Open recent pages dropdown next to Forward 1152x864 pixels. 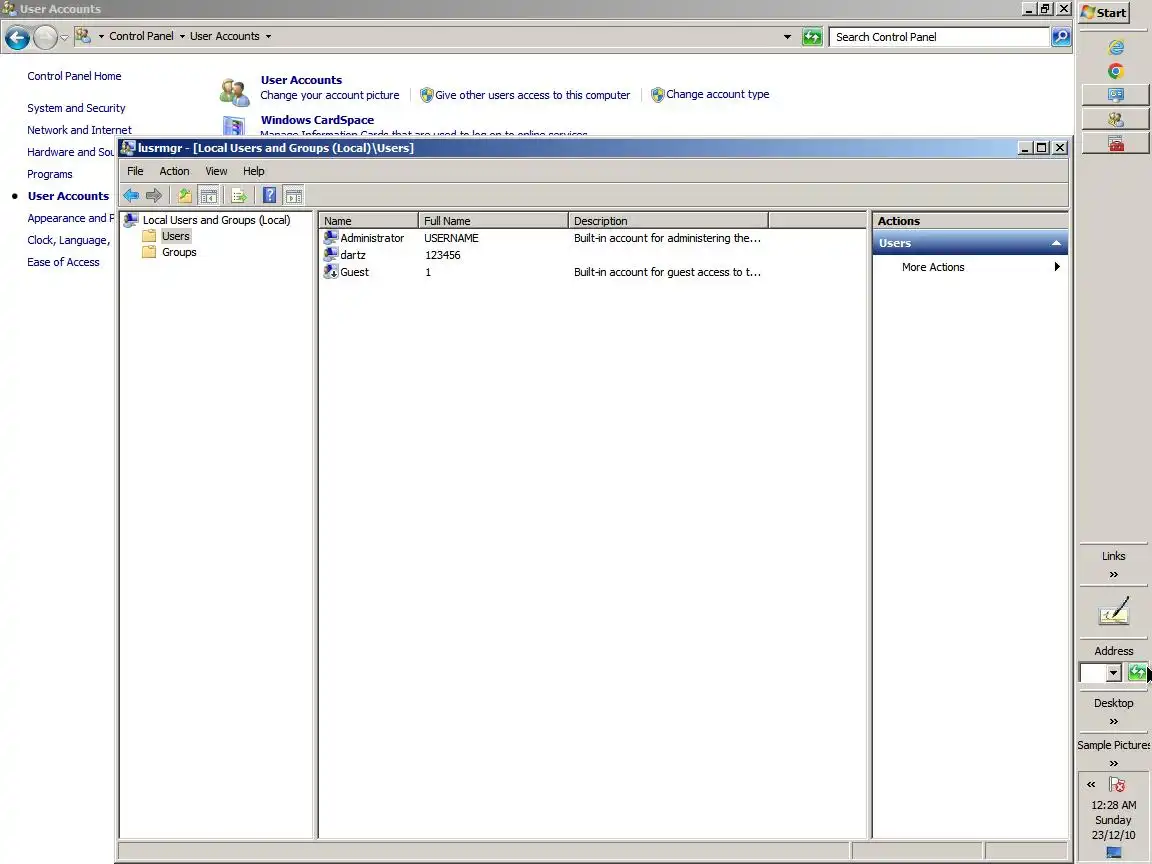(x=65, y=37)
